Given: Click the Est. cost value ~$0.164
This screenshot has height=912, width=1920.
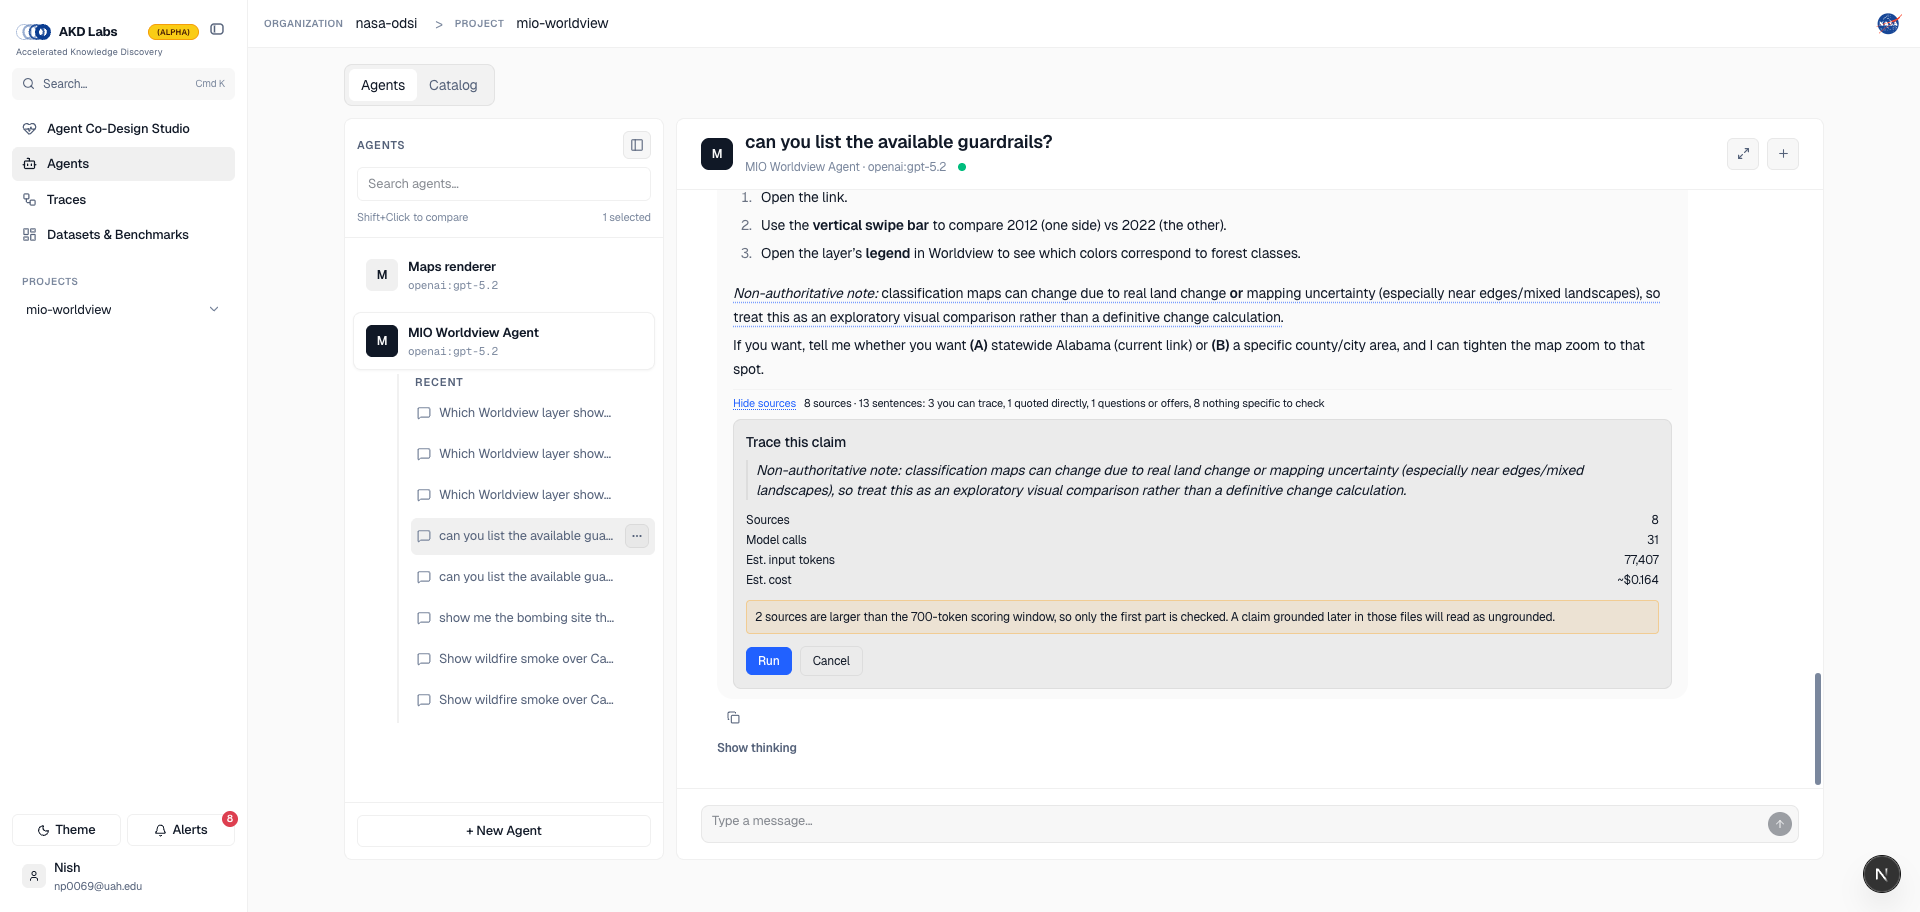Looking at the screenshot, I should tap(1638, 580).
